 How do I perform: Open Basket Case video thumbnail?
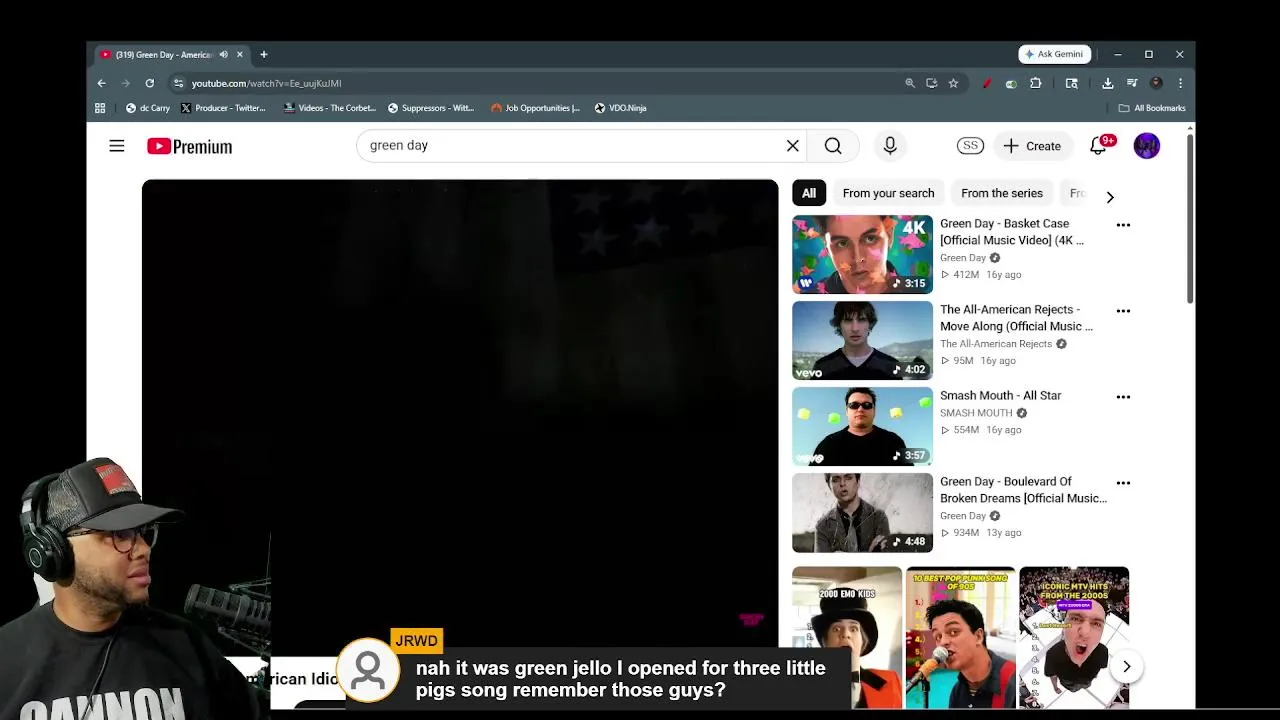862,254
